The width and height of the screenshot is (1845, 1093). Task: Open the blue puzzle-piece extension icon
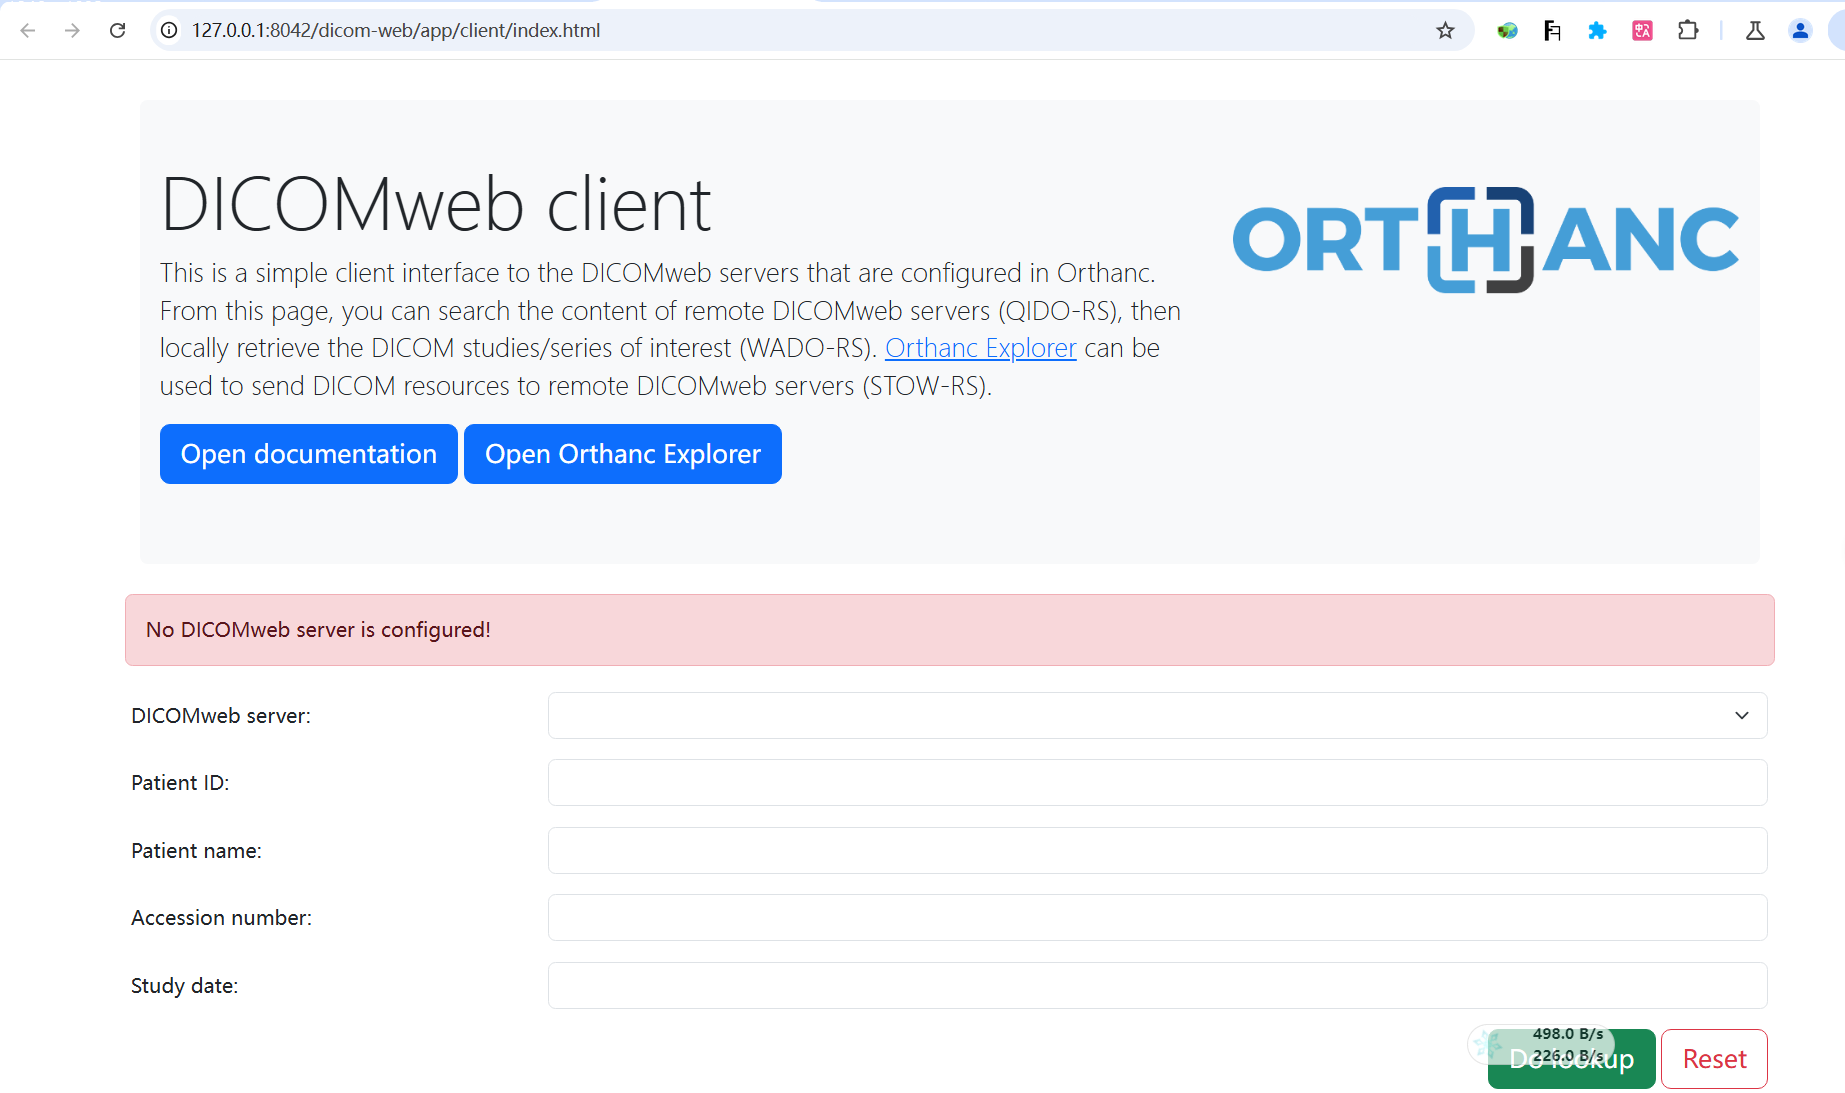point(1597,30)
